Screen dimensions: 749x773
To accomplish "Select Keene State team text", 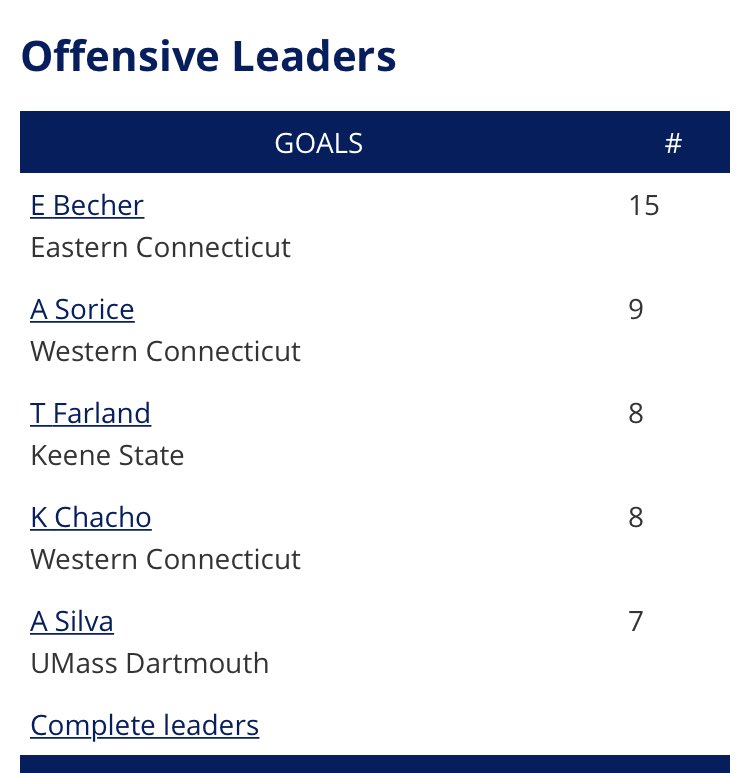I will 107,455.
